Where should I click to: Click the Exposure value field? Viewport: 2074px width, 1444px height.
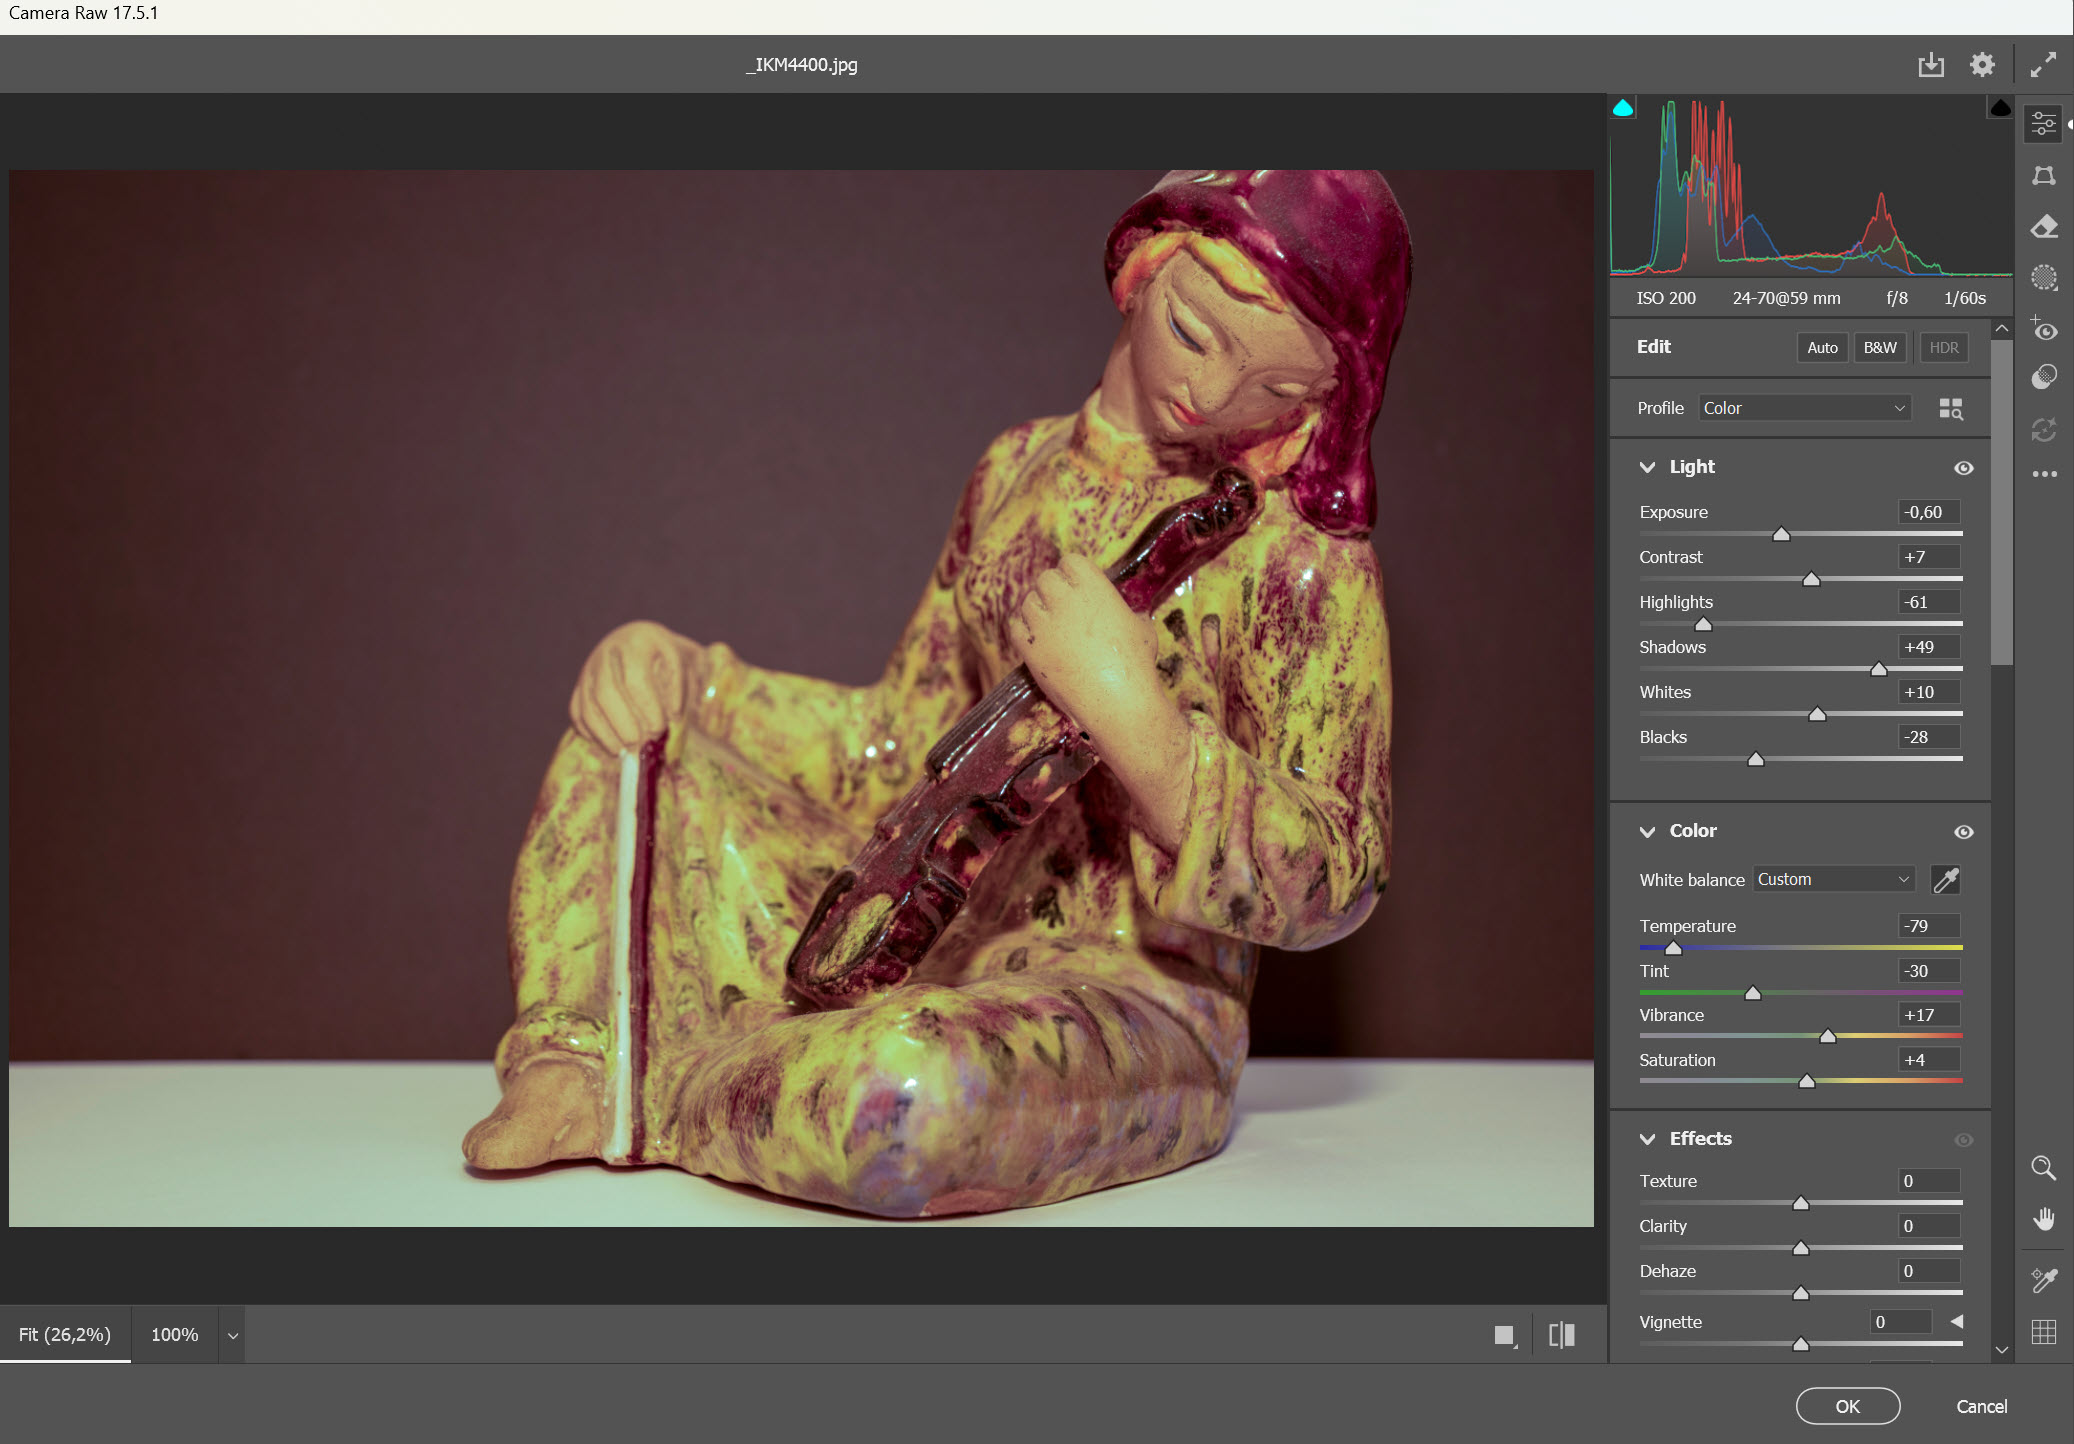(x=1928, y=512)
